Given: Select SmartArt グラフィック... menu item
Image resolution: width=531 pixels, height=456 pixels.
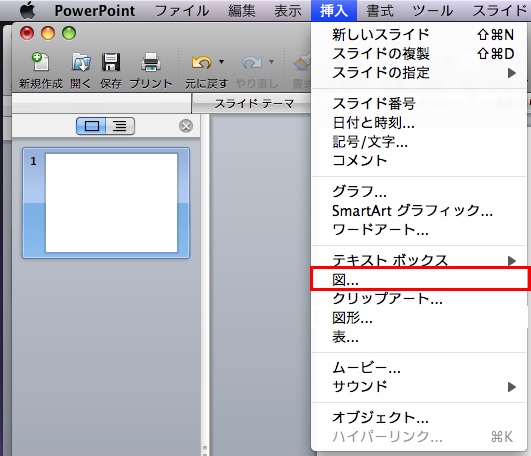Looking at the screenshot, I should coord(419,211).
